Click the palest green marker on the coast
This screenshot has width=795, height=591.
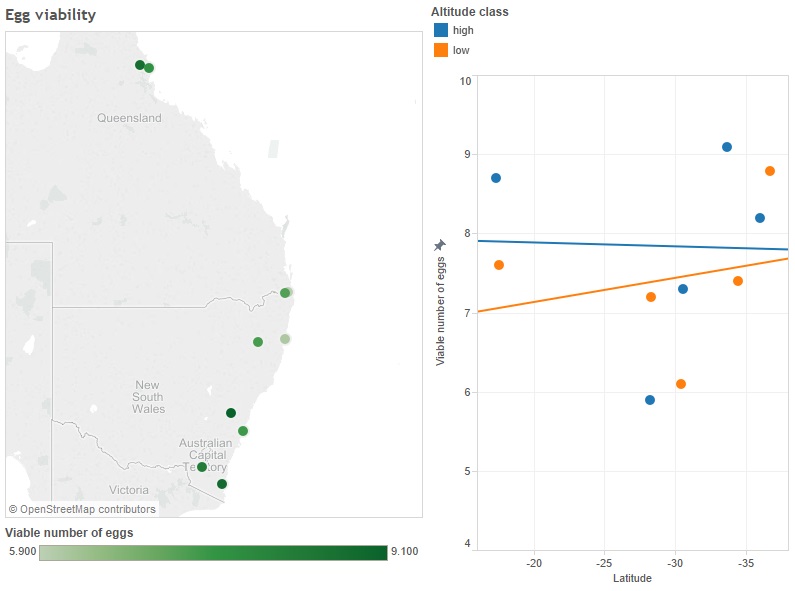click(285, 339)
